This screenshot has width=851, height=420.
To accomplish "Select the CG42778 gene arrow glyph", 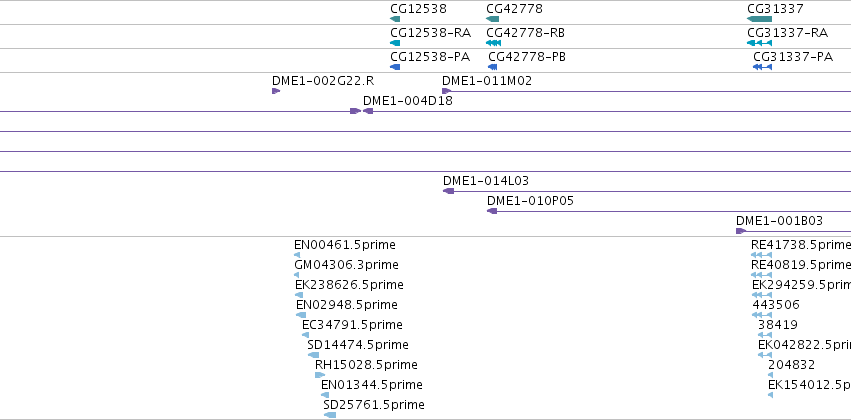I will tap(492, 19).
